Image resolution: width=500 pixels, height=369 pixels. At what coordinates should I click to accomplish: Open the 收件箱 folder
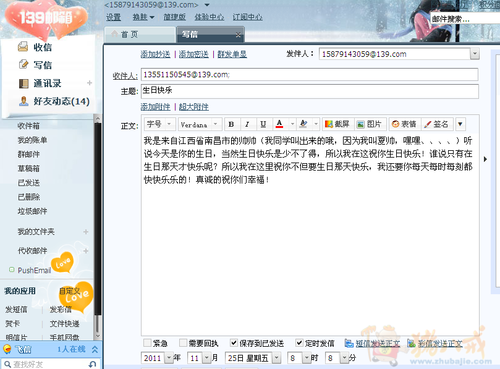click(x=29, y=126)
